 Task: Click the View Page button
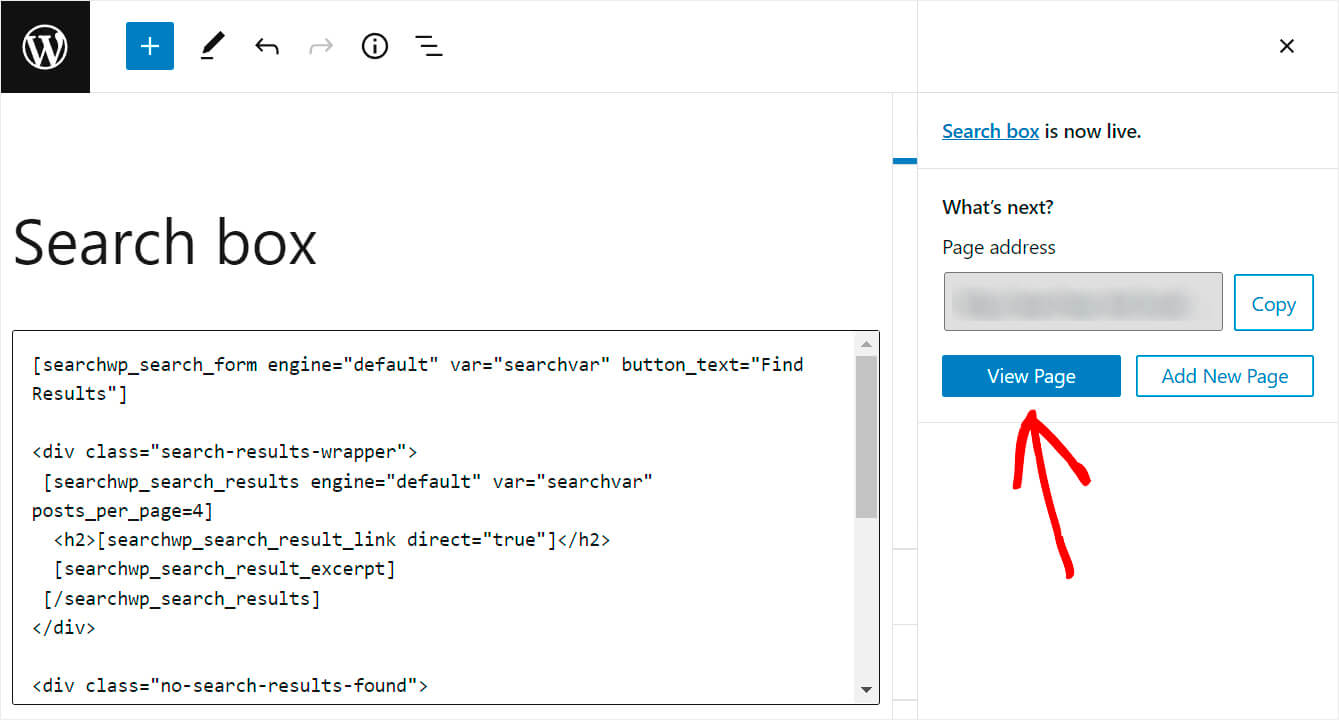[x=1031, y=376]
